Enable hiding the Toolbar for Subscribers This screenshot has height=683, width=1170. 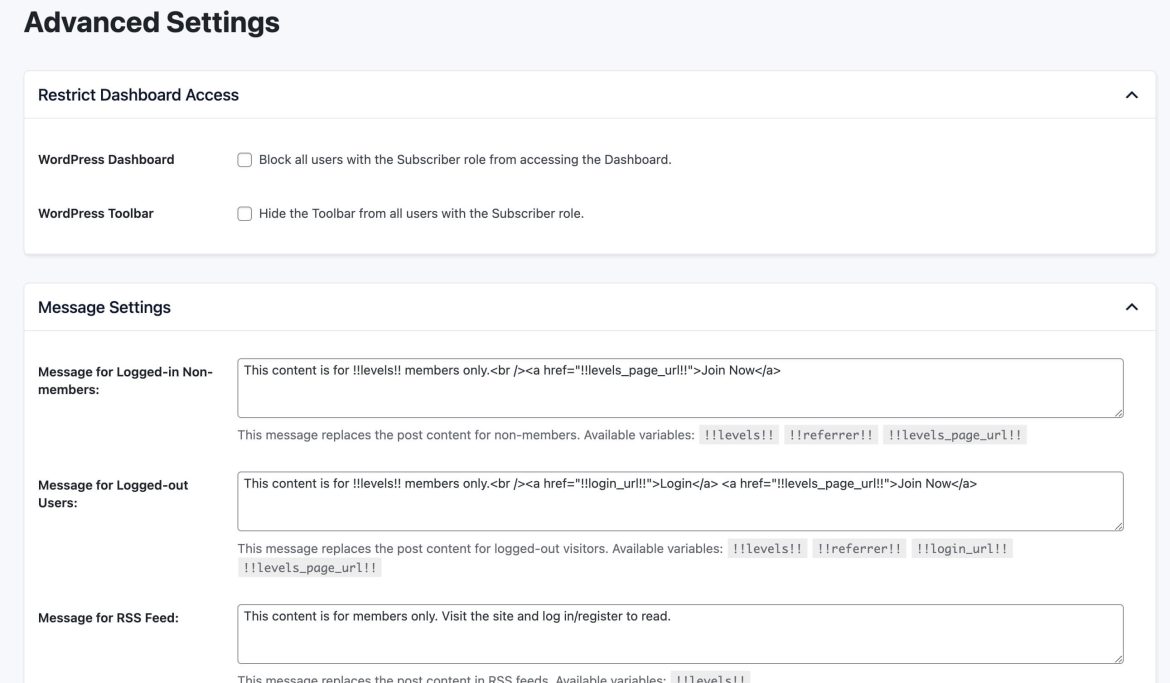click(243, 212)
